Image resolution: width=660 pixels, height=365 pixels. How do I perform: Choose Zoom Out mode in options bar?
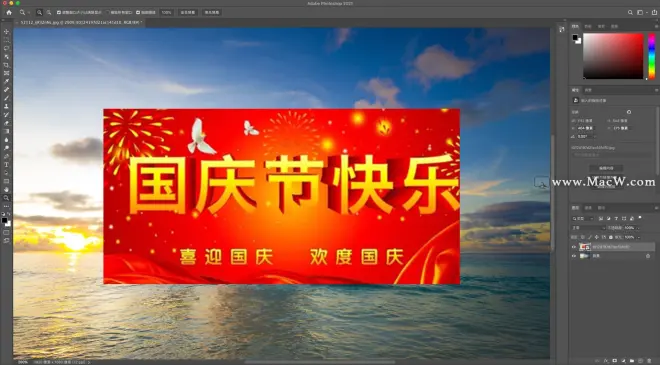[49, 13]
